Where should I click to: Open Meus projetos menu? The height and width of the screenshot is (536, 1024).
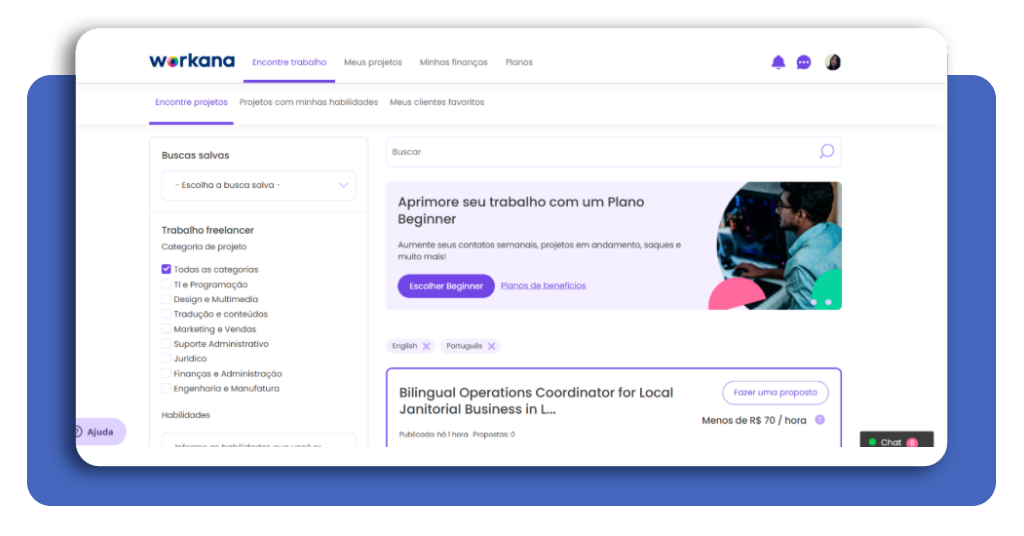point(373,62)
